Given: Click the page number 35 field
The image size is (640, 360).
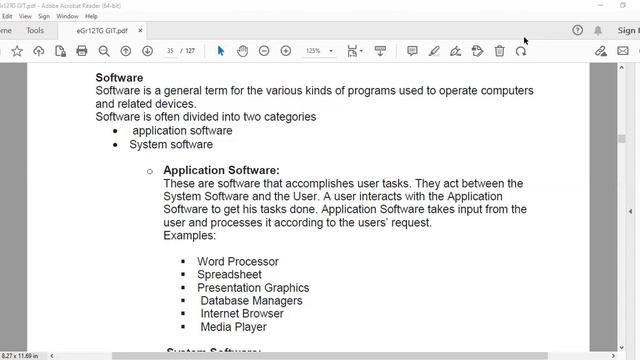Looking at the screenshot, I should click(170, 51).
